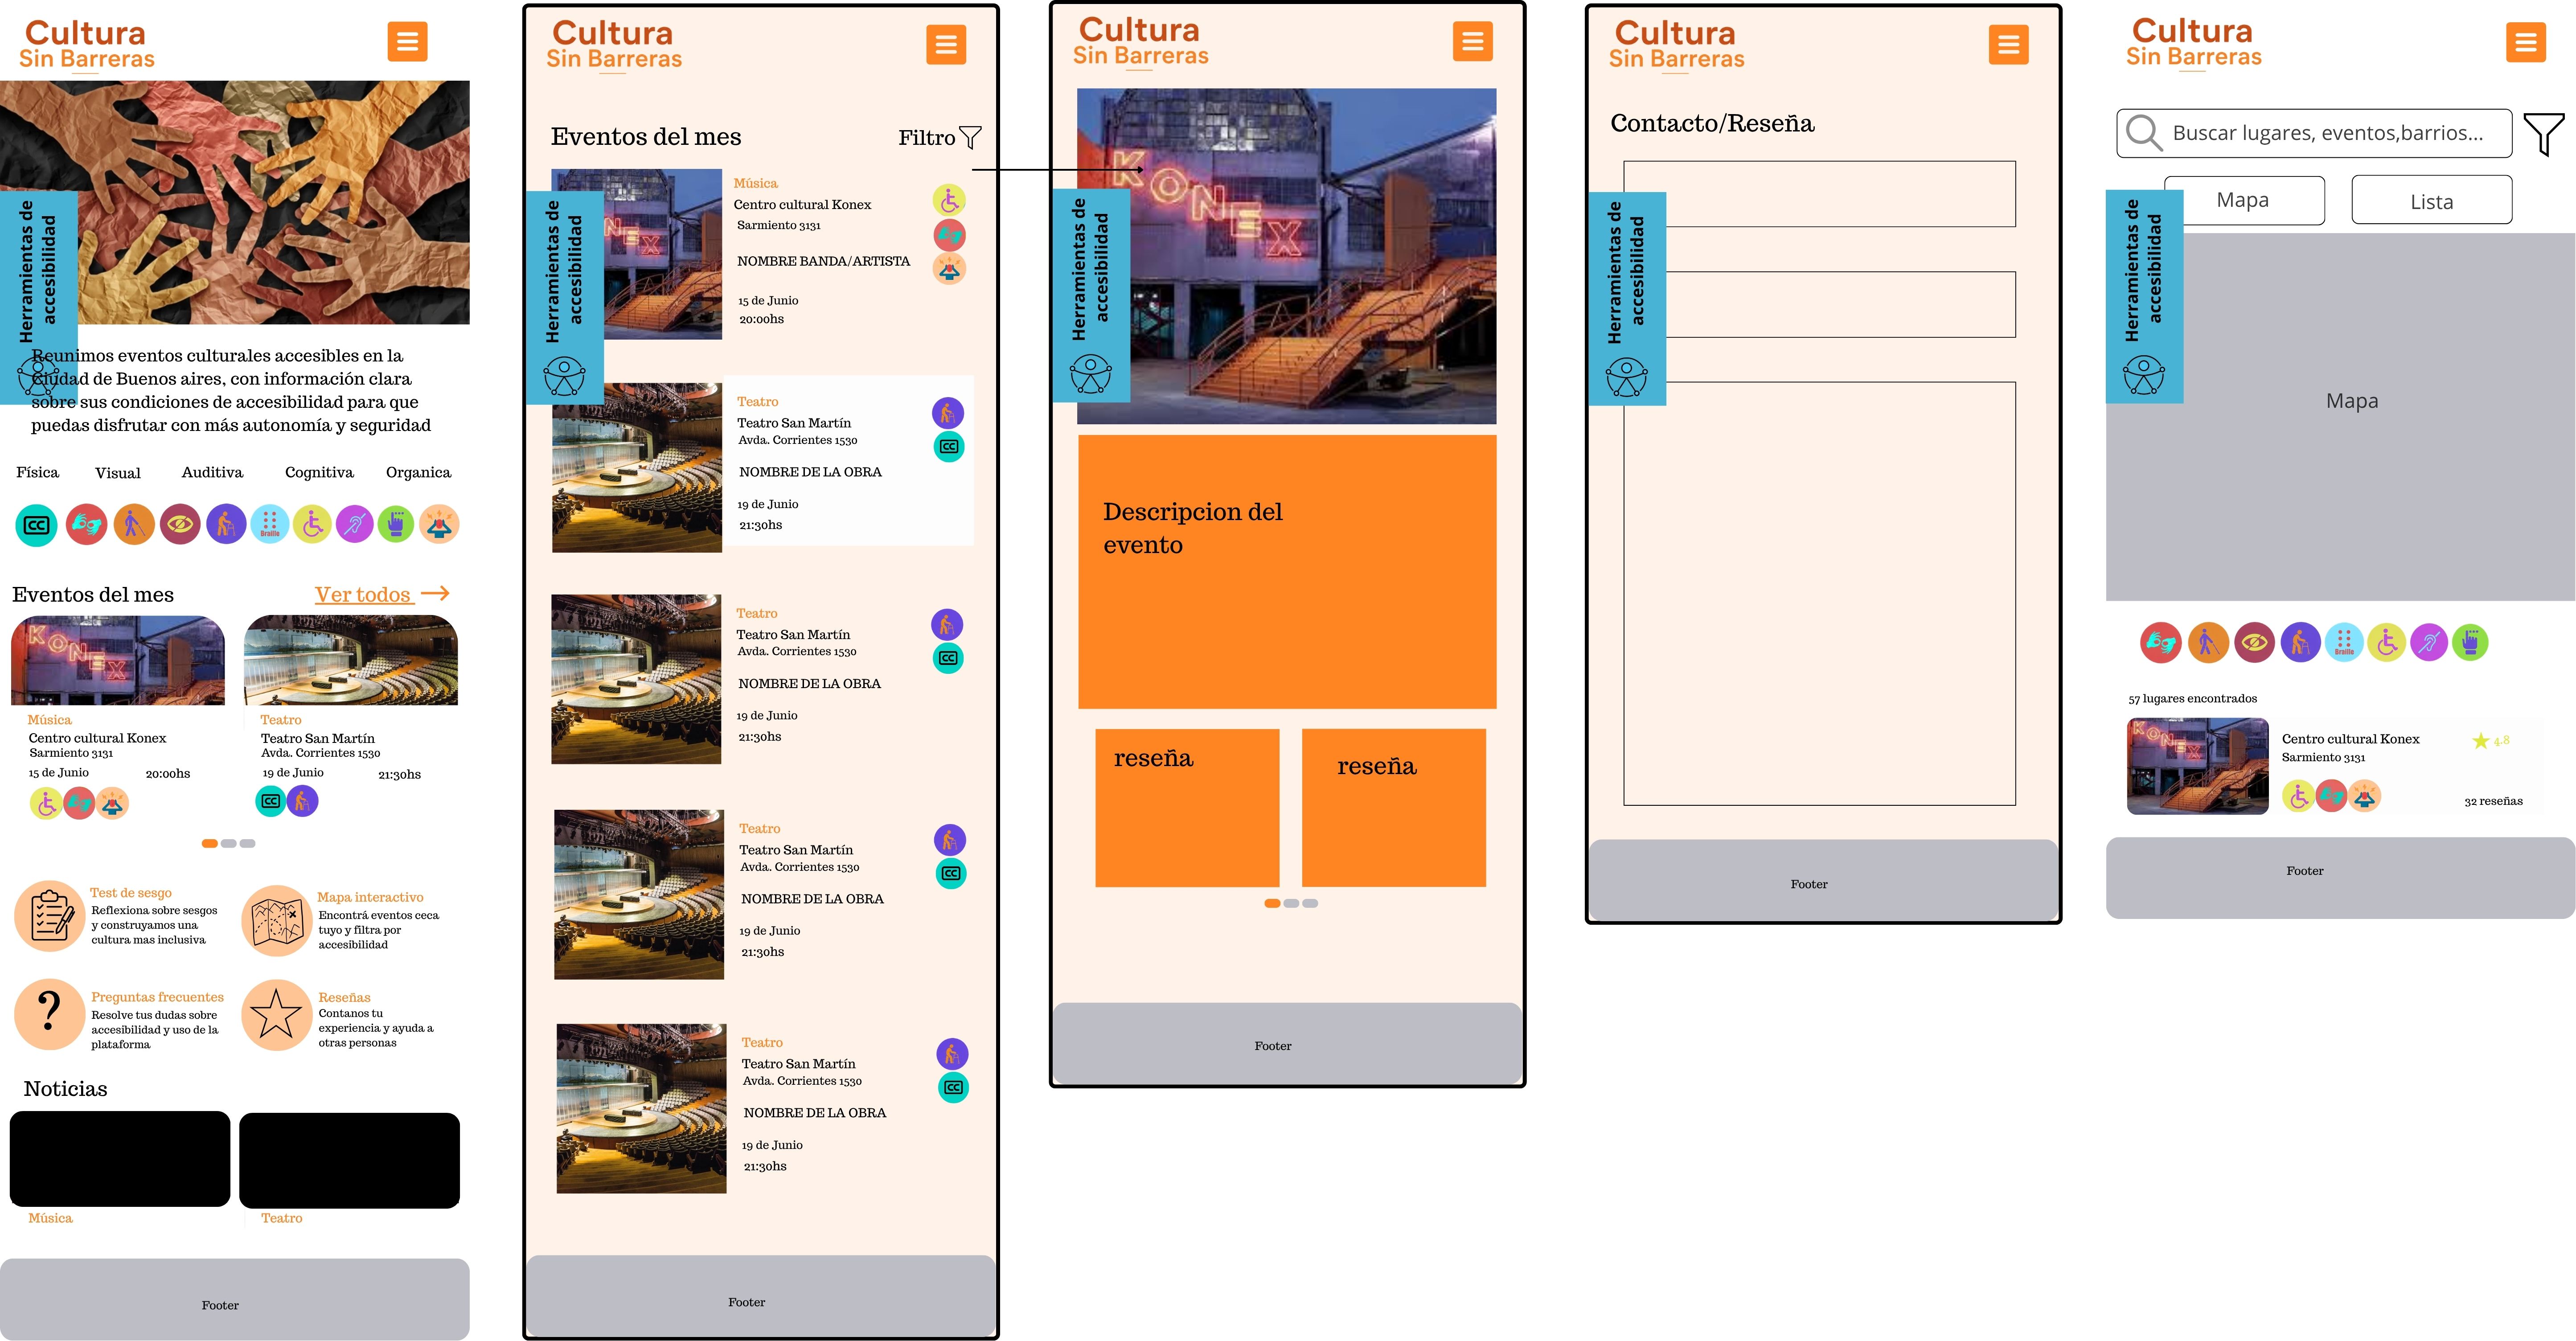2576x1341 pixels.
Task: Open hamburger menu on the event description screen
Action: tap(1472, 41)
